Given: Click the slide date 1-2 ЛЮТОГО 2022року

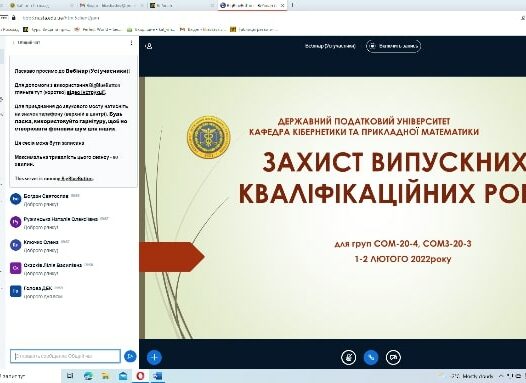Looking at the screenshot, I should 403,259.
